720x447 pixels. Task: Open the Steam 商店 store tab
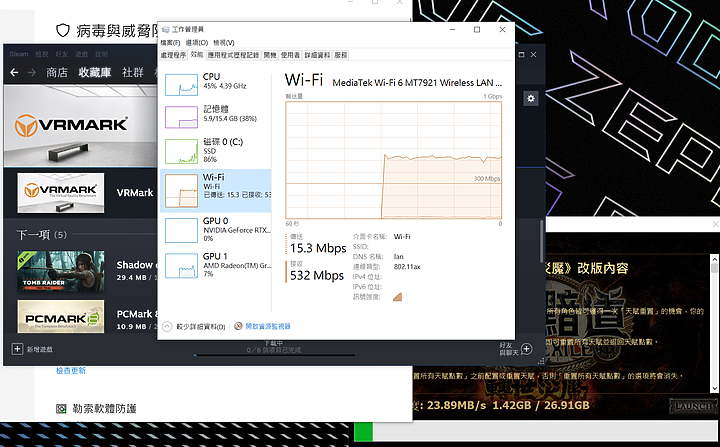click(x=57, y=73)
